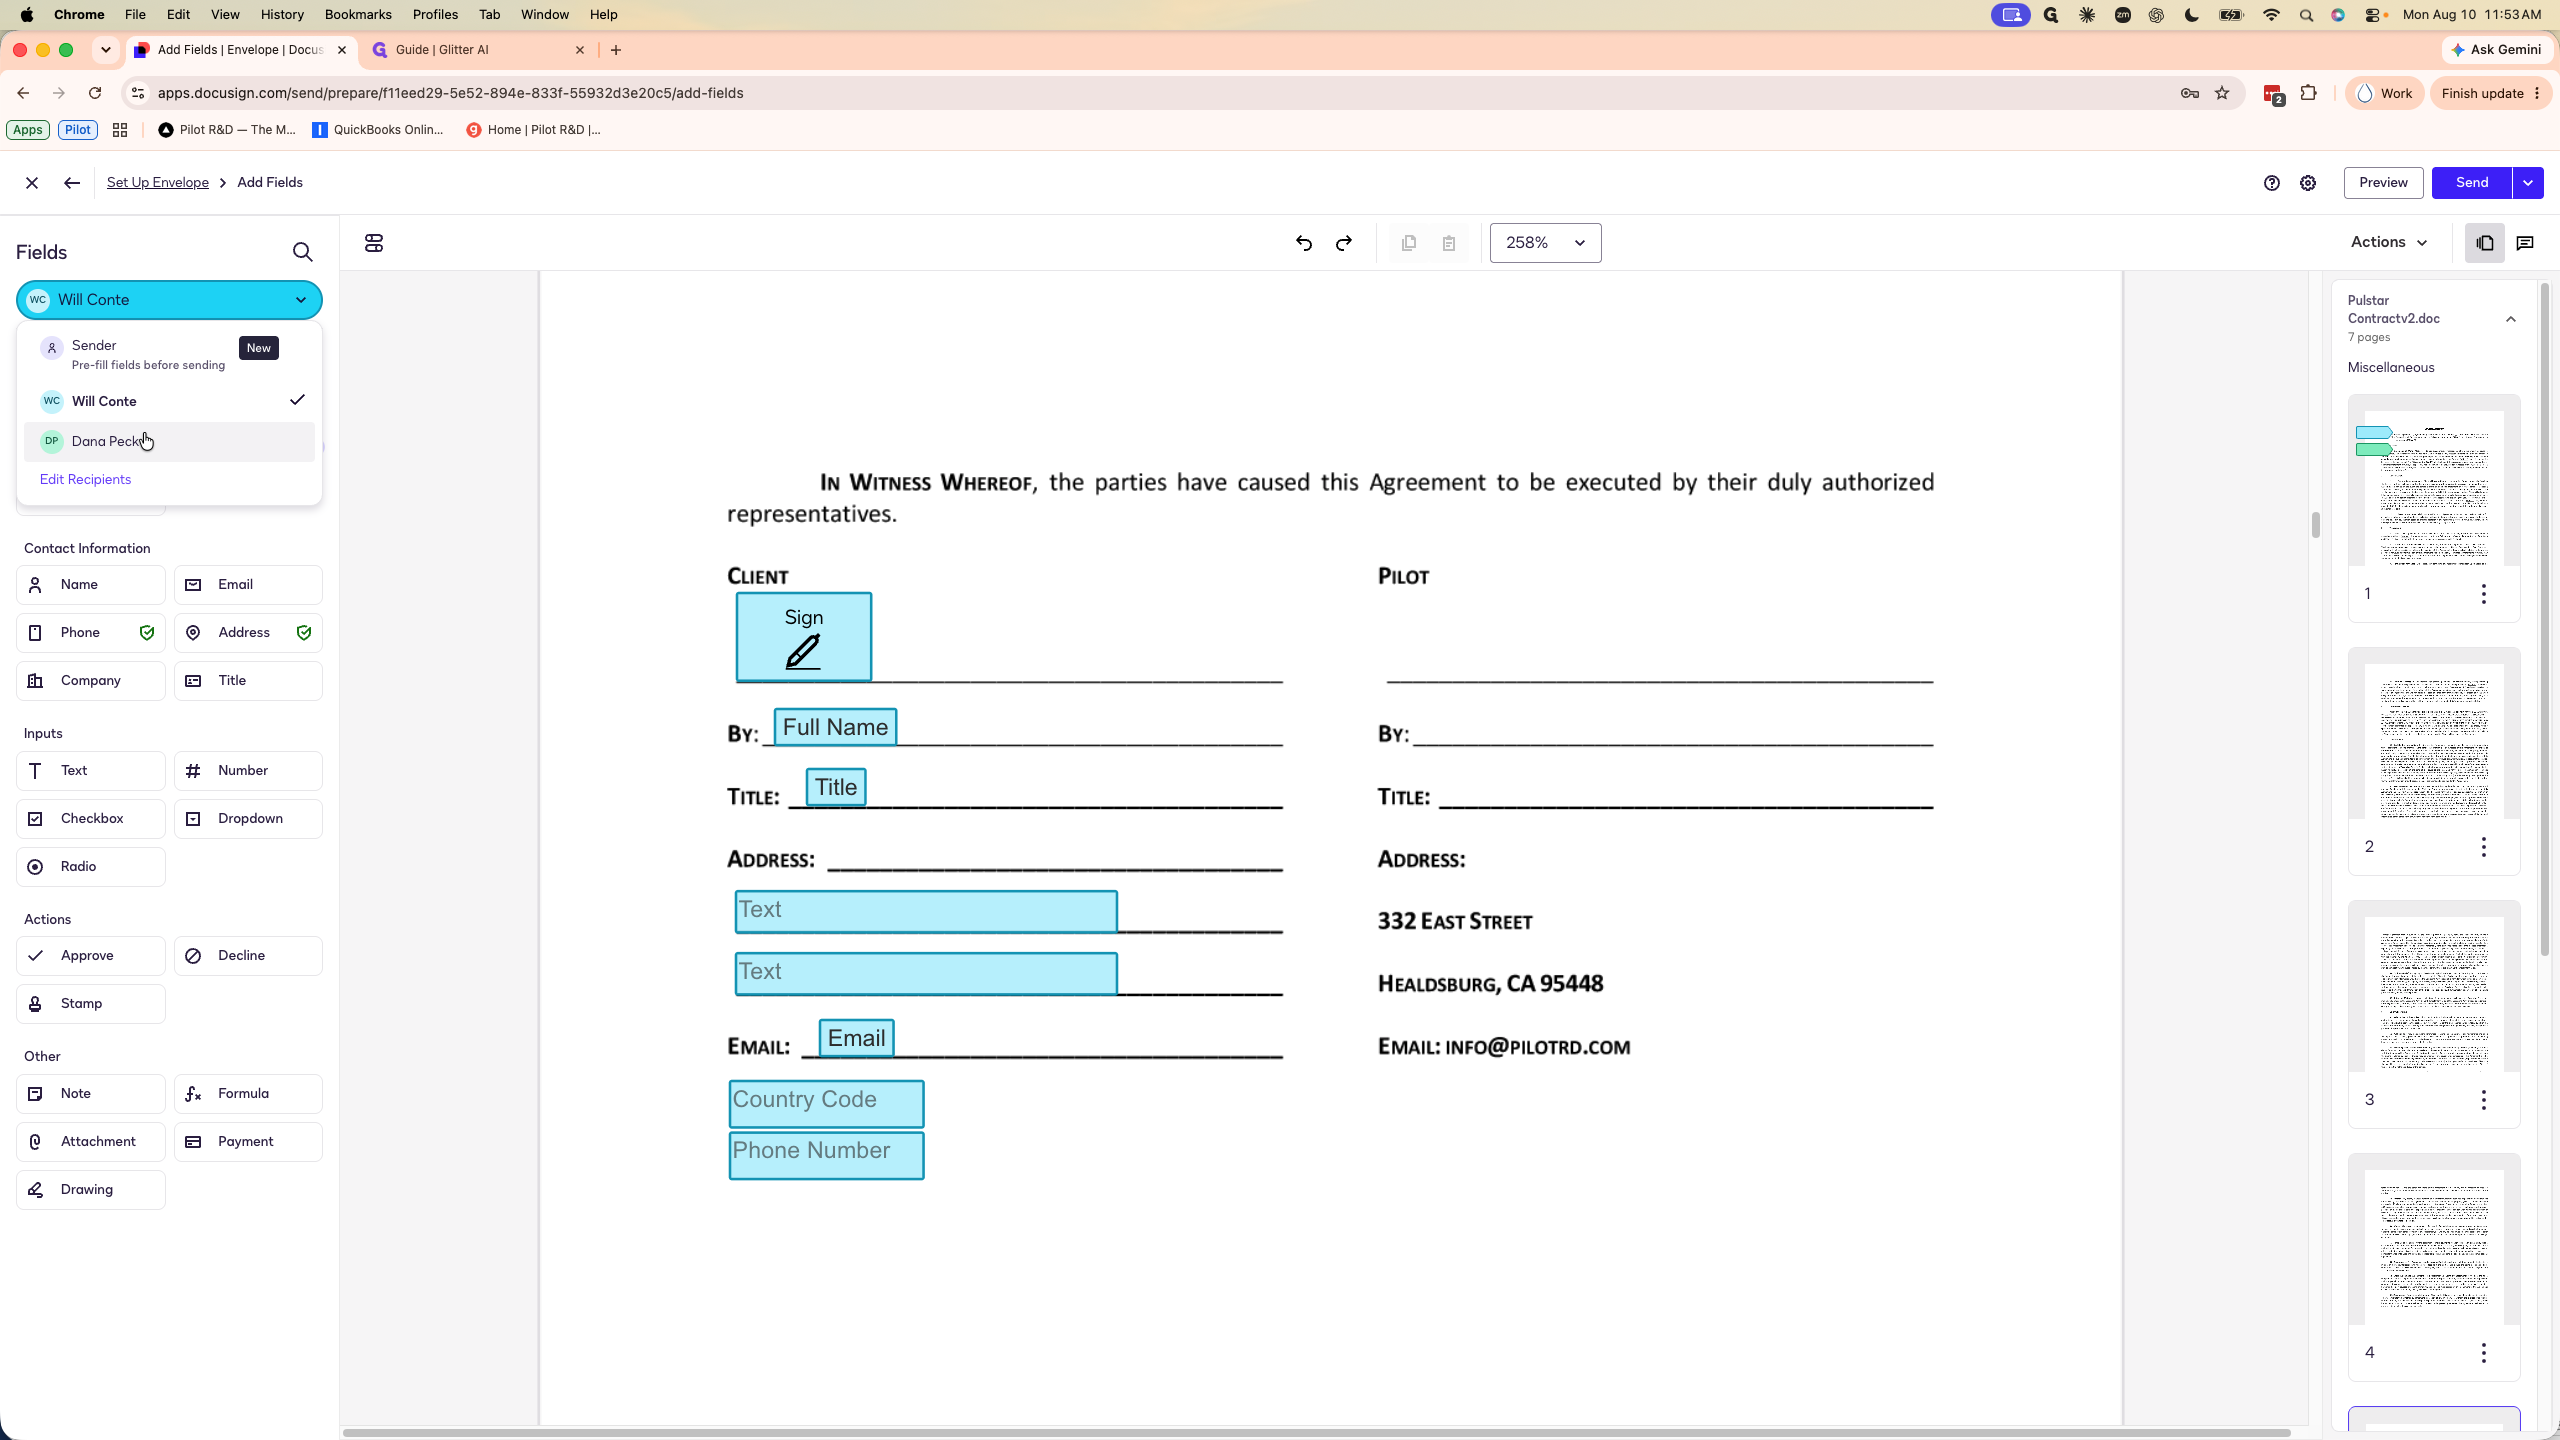Add a Formula field
The image size is (2560, 1440).
tap(248, 1094)
